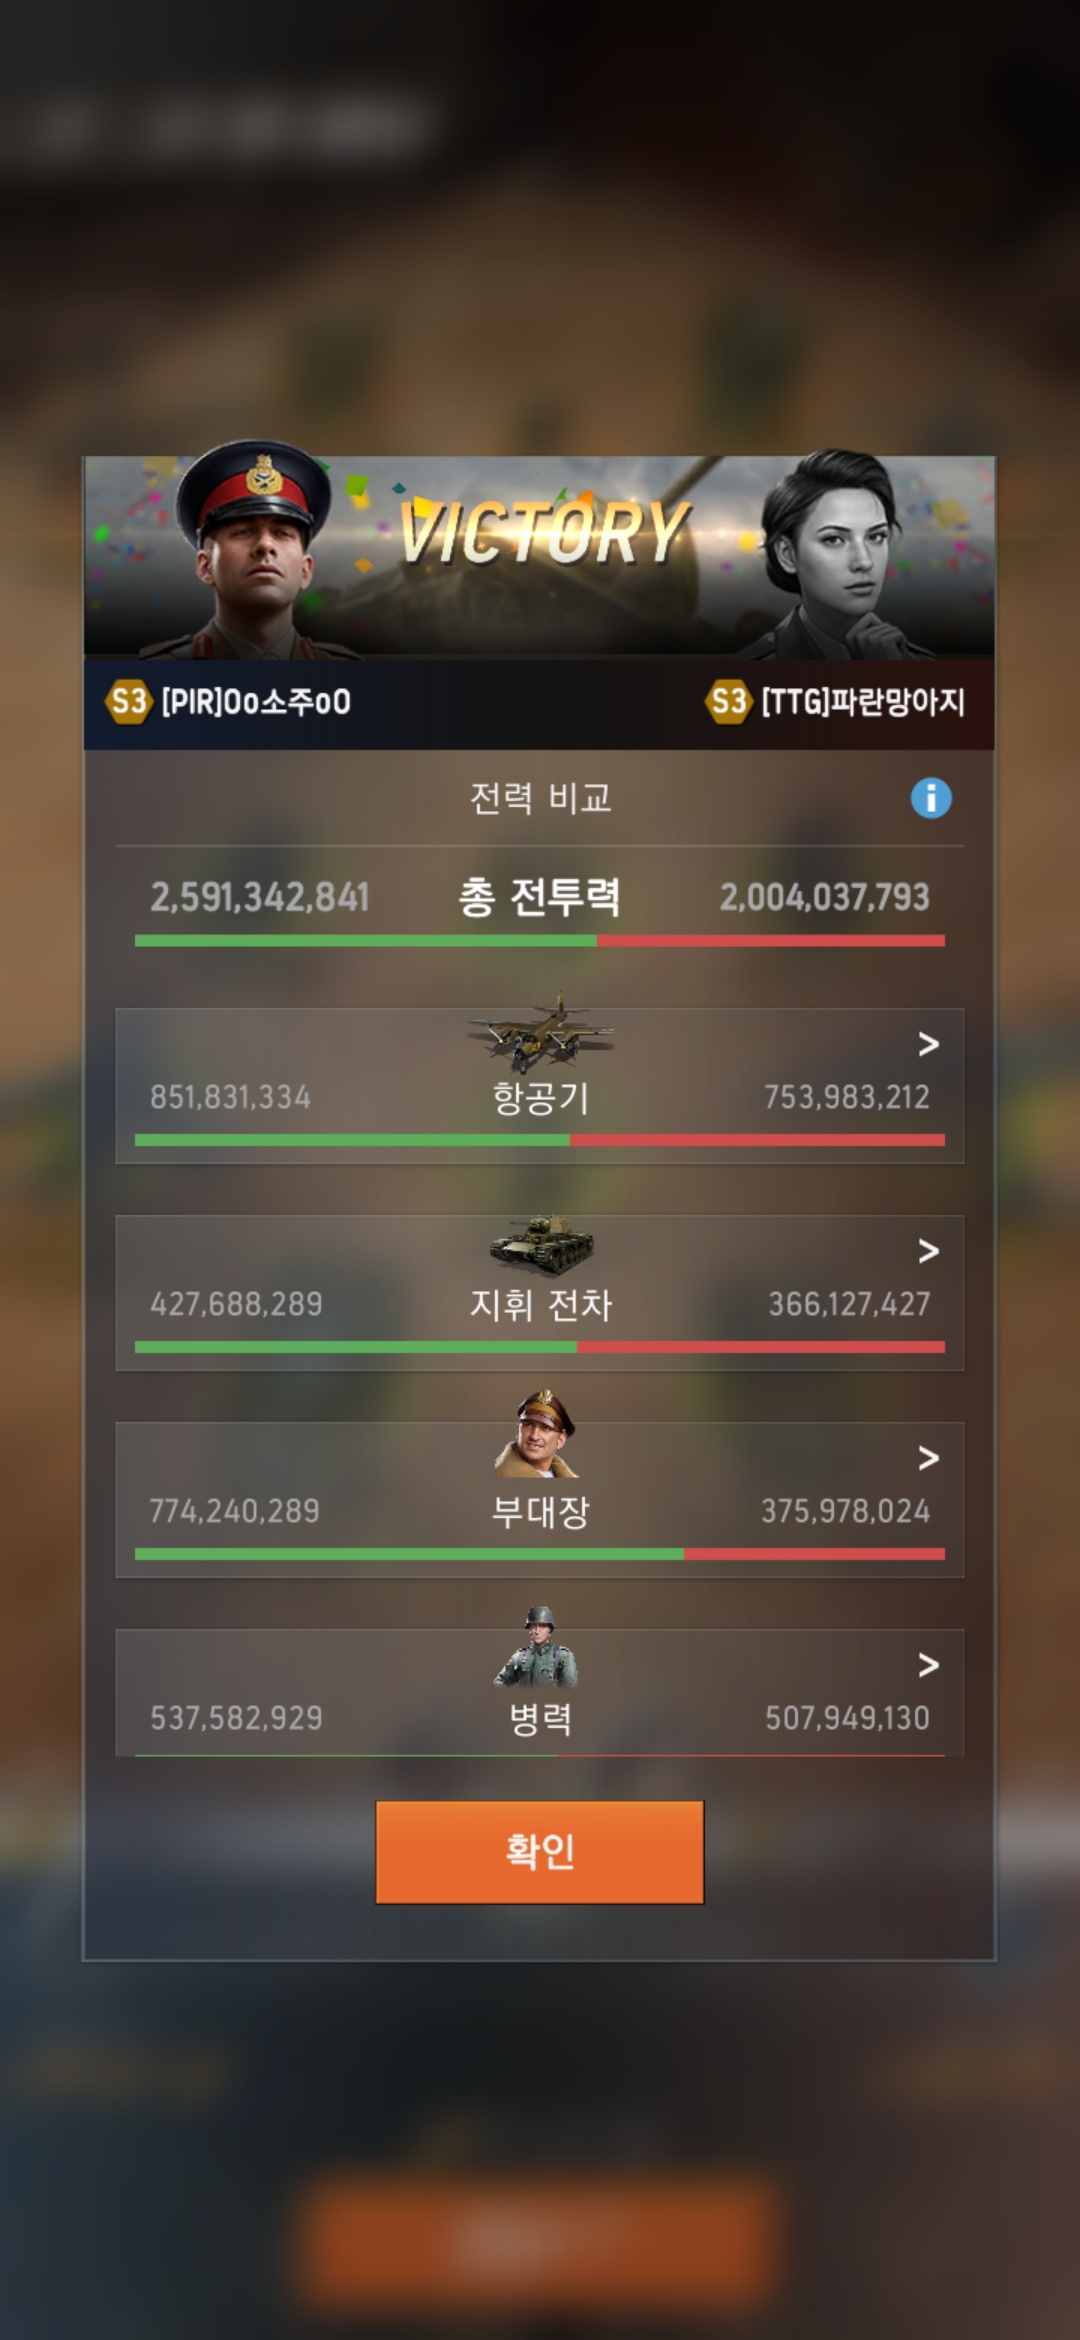Tap the squad leader portrait icon

point(538,1432)
